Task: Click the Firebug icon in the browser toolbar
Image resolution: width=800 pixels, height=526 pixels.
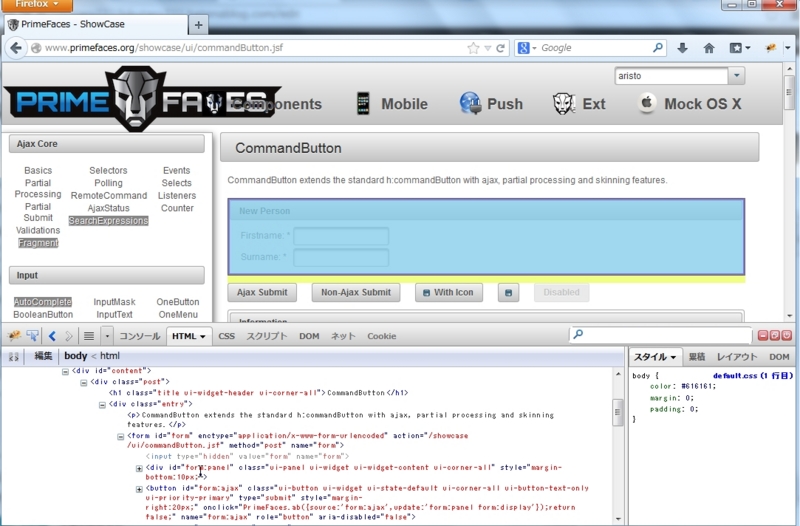Action: pos(771,48)
